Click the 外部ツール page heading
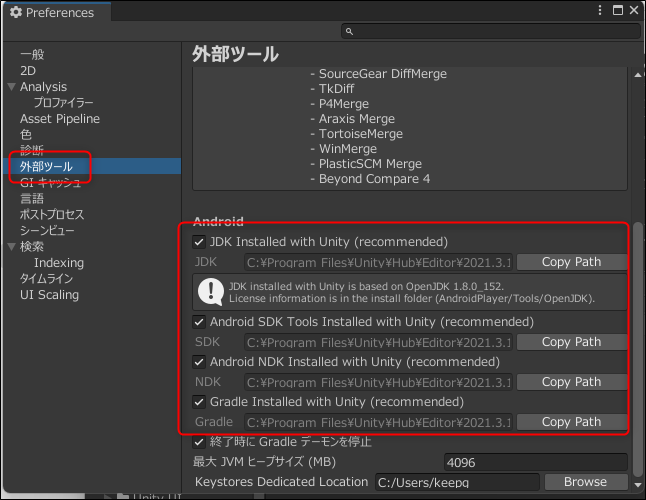The height and width of the screenshot is (500, 646). (235, 54)
